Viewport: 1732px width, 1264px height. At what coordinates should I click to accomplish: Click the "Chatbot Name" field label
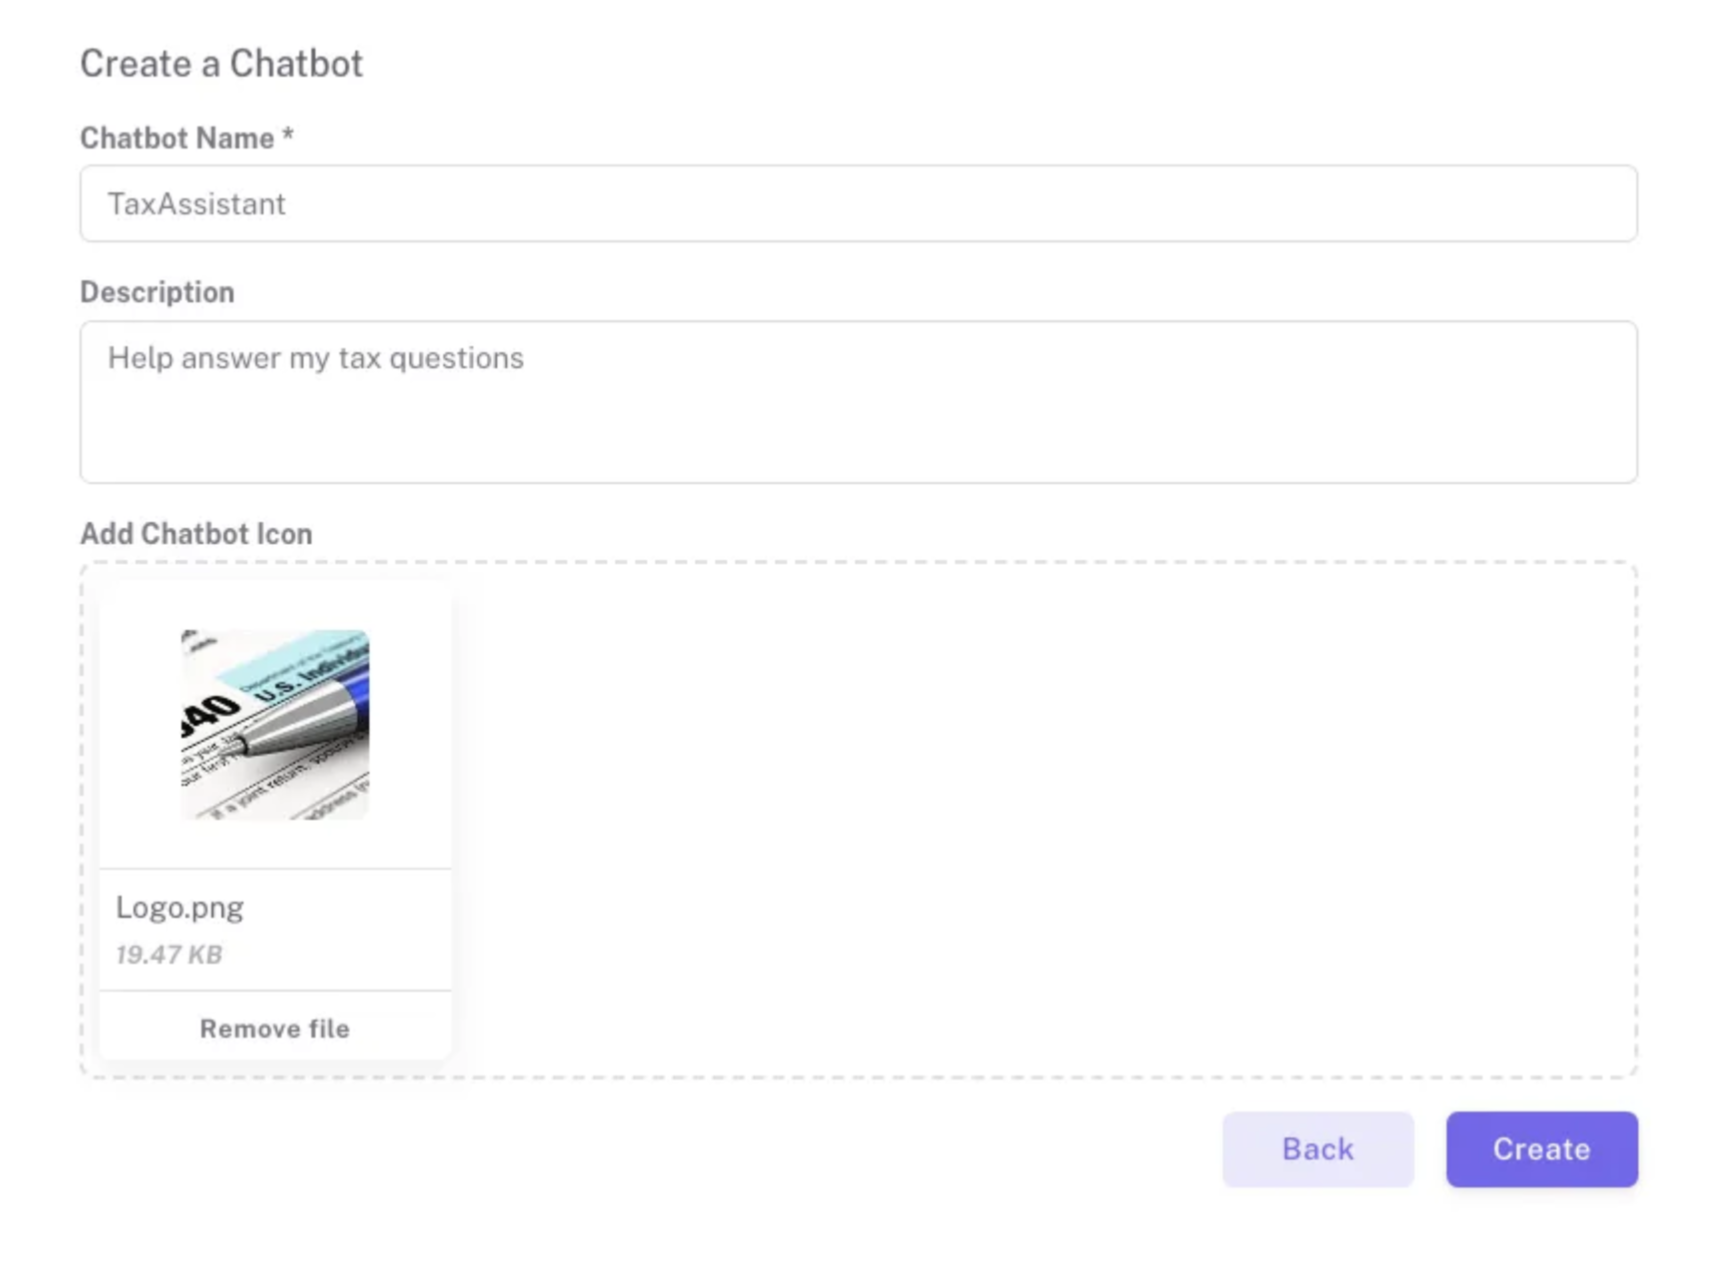[x=177, y=138]
